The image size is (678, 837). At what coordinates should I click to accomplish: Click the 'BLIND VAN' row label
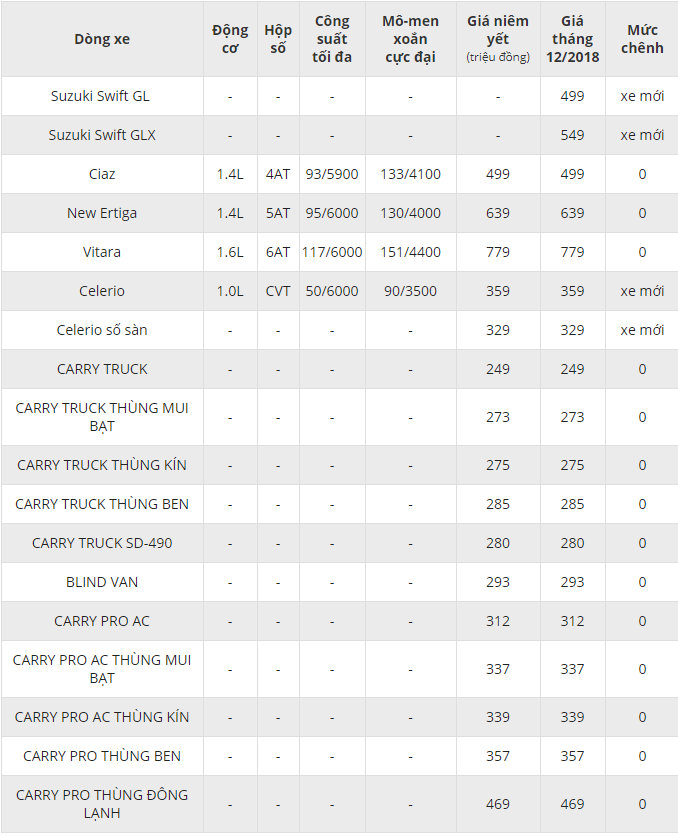coord(102,582)
